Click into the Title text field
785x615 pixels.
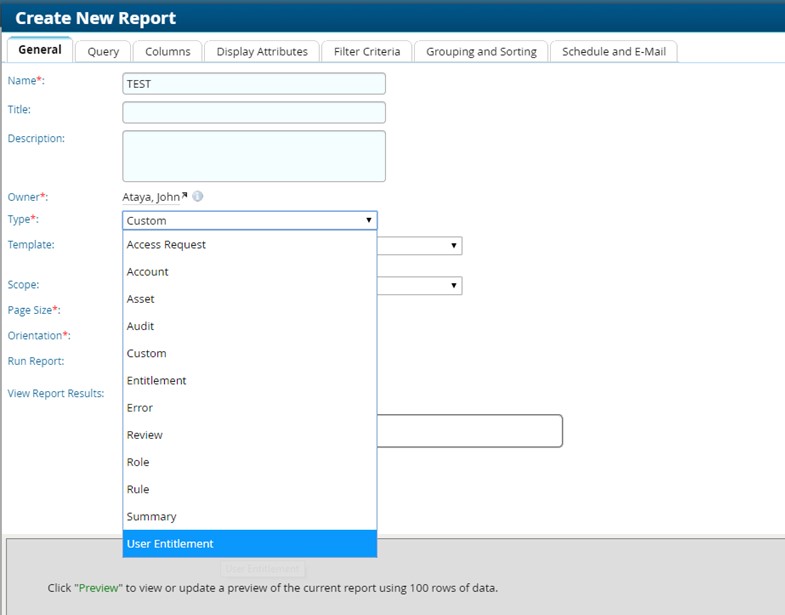coord(253,112)
